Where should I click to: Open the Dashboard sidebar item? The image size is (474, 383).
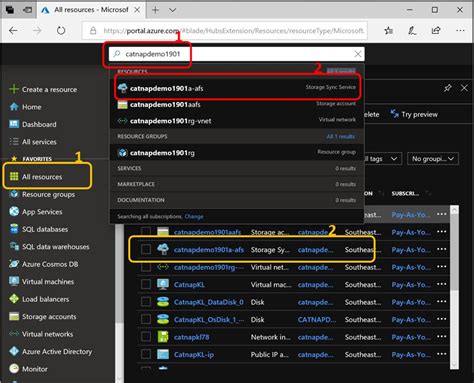pyautogui.click(x=33, y=124)
